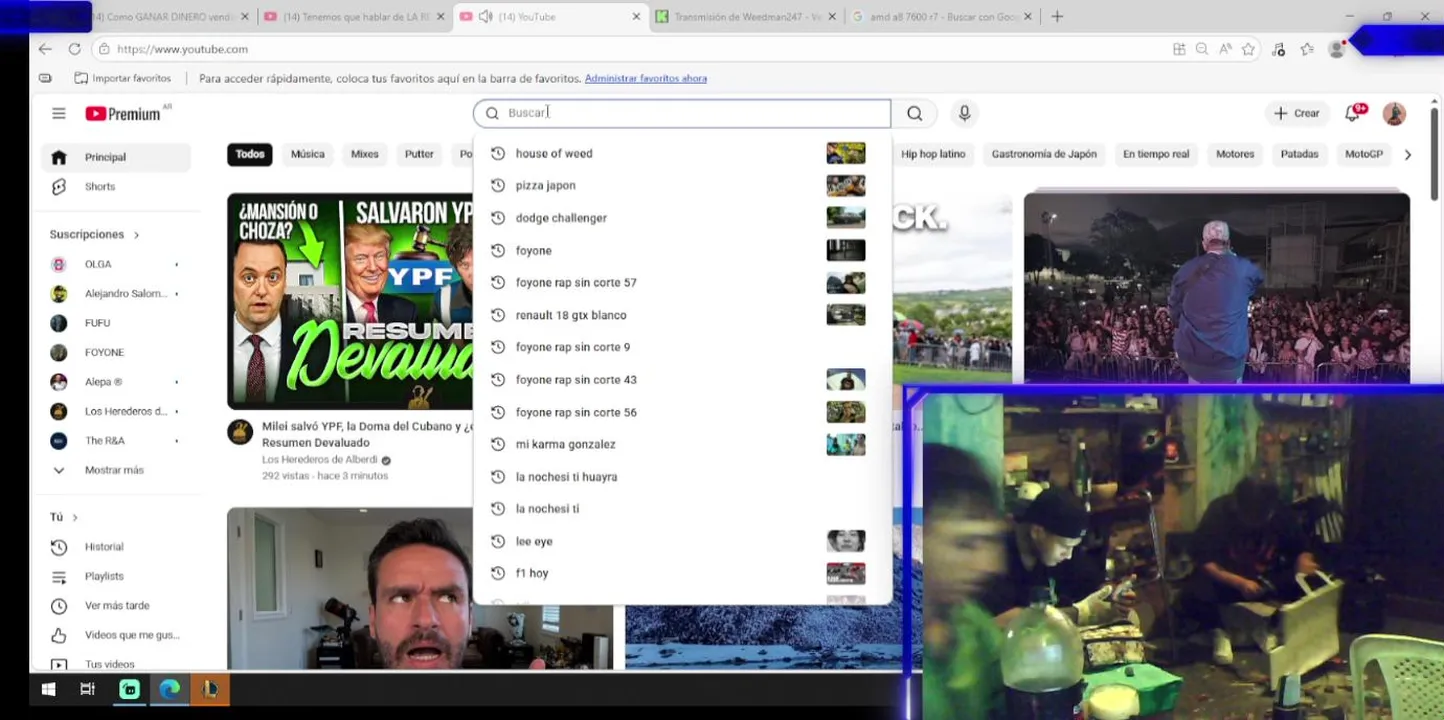Viewport: 1444px width, 720px height.
Task: Open Videos que me gustan
Action: (x=116, y=635)
